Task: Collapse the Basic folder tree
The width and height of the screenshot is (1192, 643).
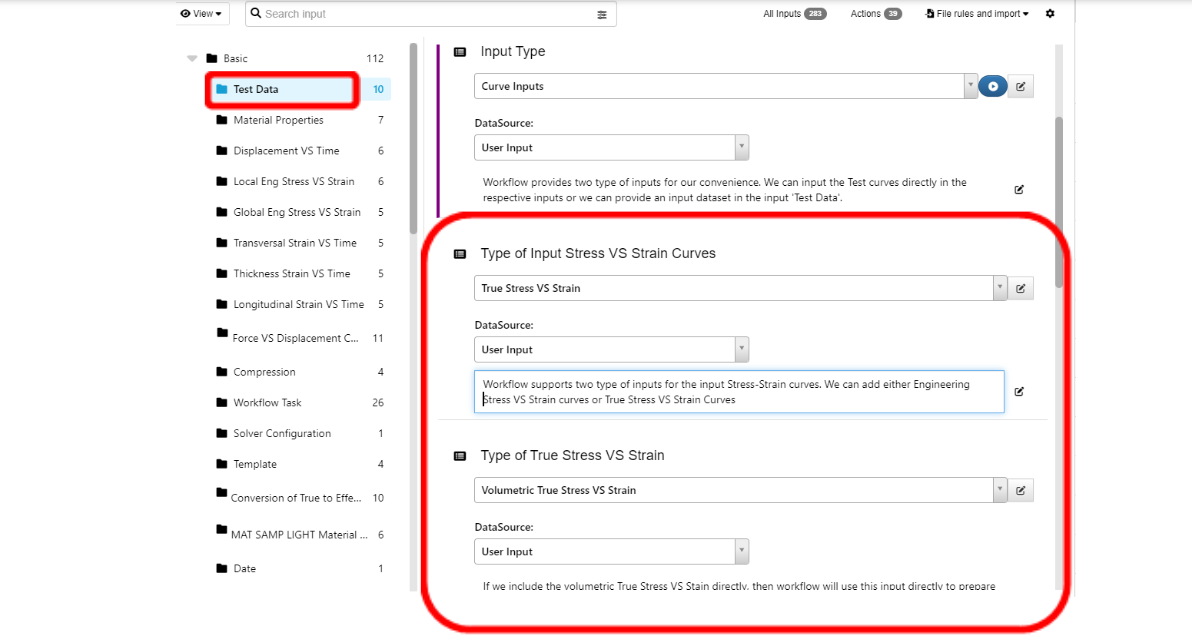Action: [x=192, y=59]
